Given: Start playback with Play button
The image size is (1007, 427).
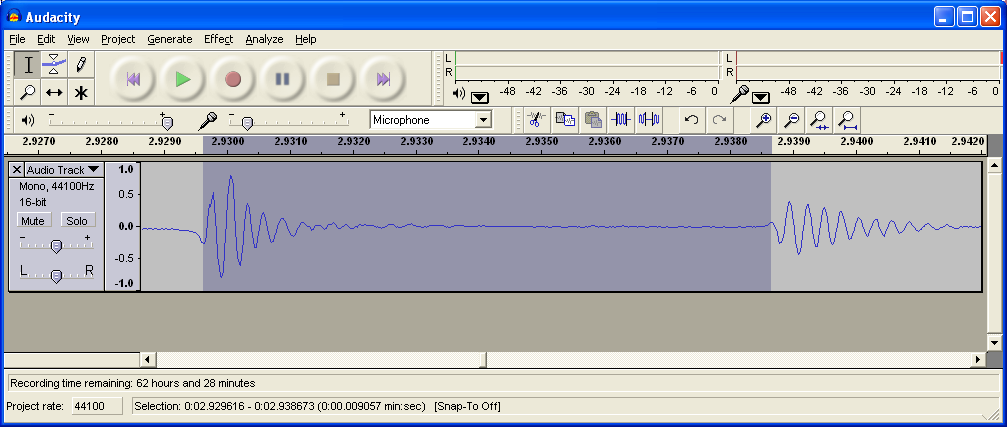Looking at the screenshot, I should (183, 79).
